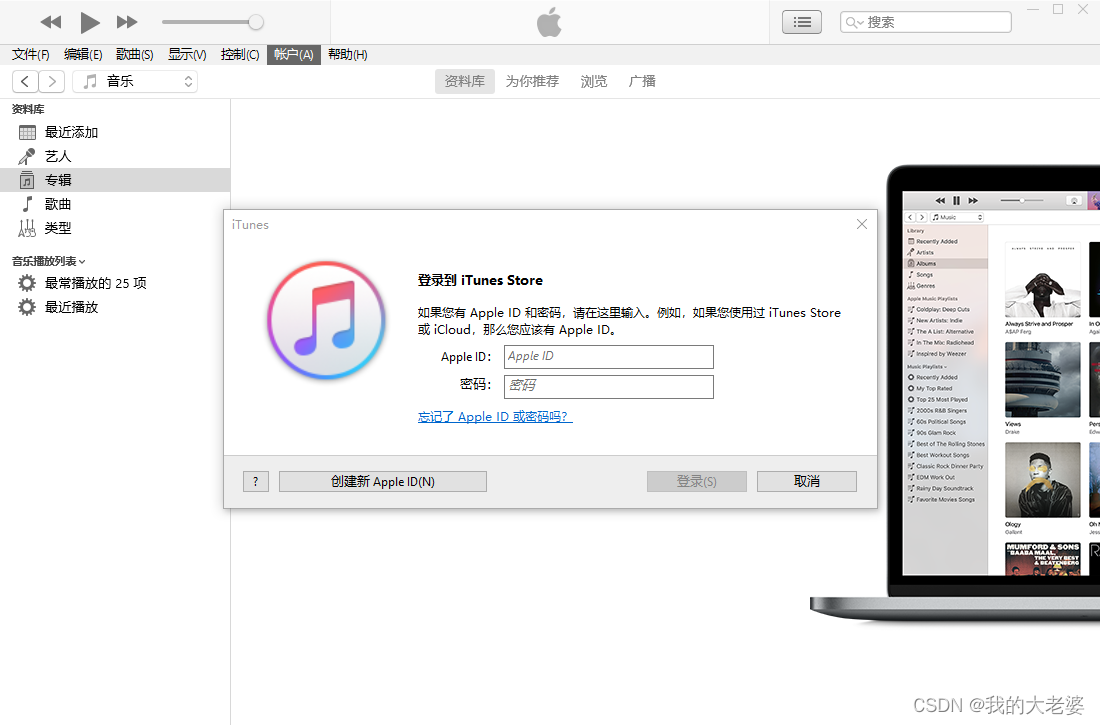Open the 显示(V) menu

(x=187, y=55)
